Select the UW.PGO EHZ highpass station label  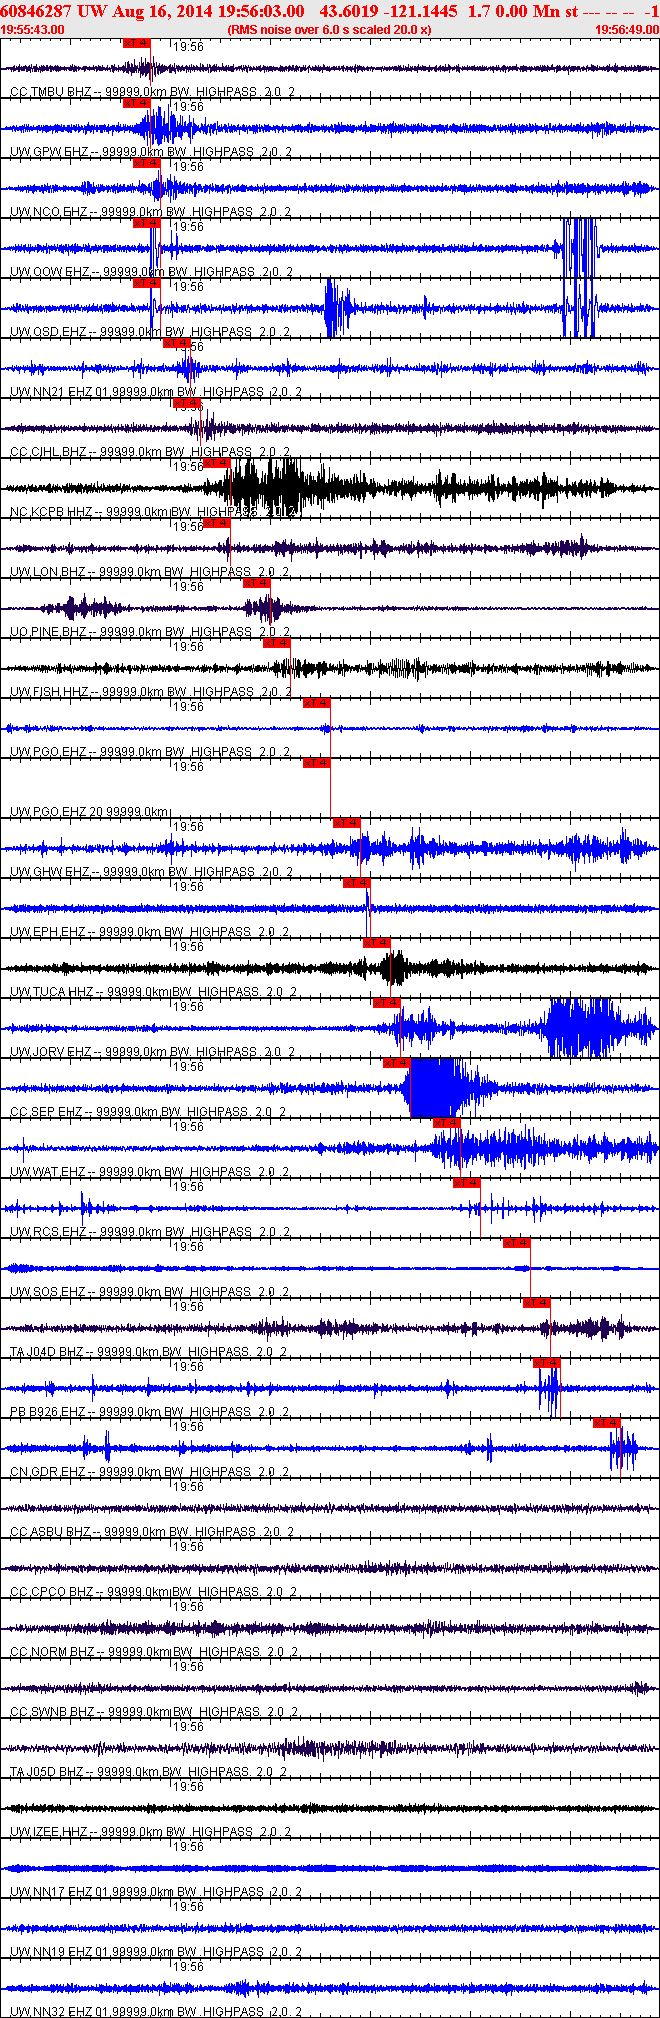pyautogui.click(x=150, y=752)
